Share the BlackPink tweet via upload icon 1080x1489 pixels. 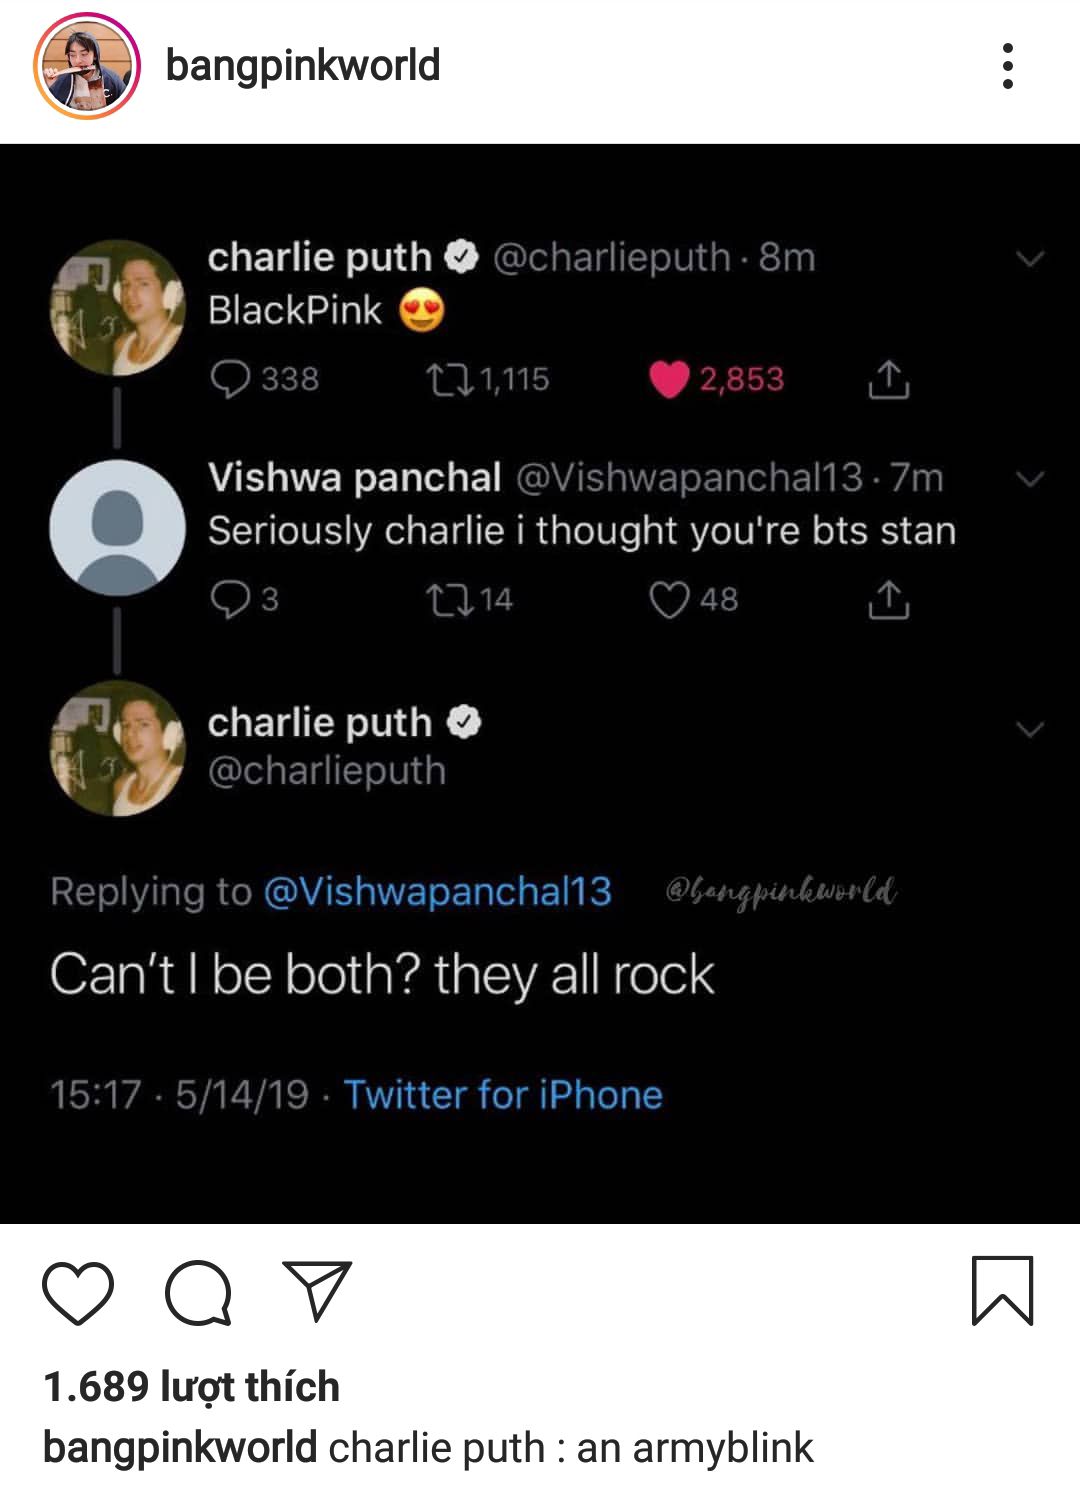pos(887,379)
